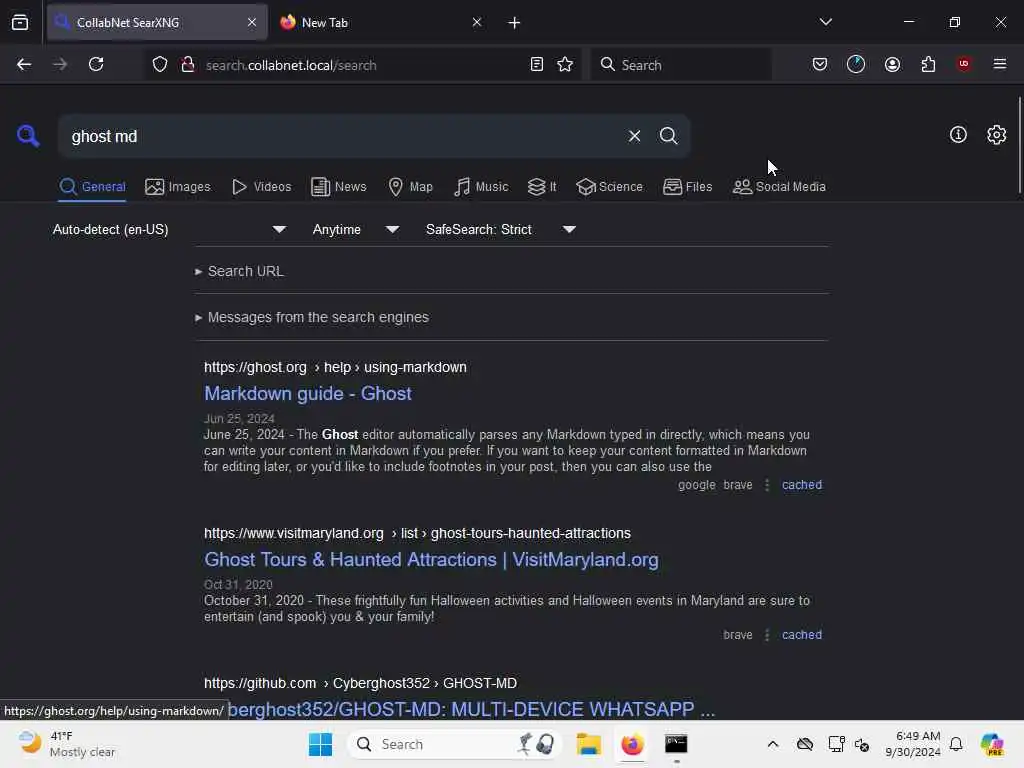Select the It category
This screenshot has width=1024, height=768.
pos(541,187)
